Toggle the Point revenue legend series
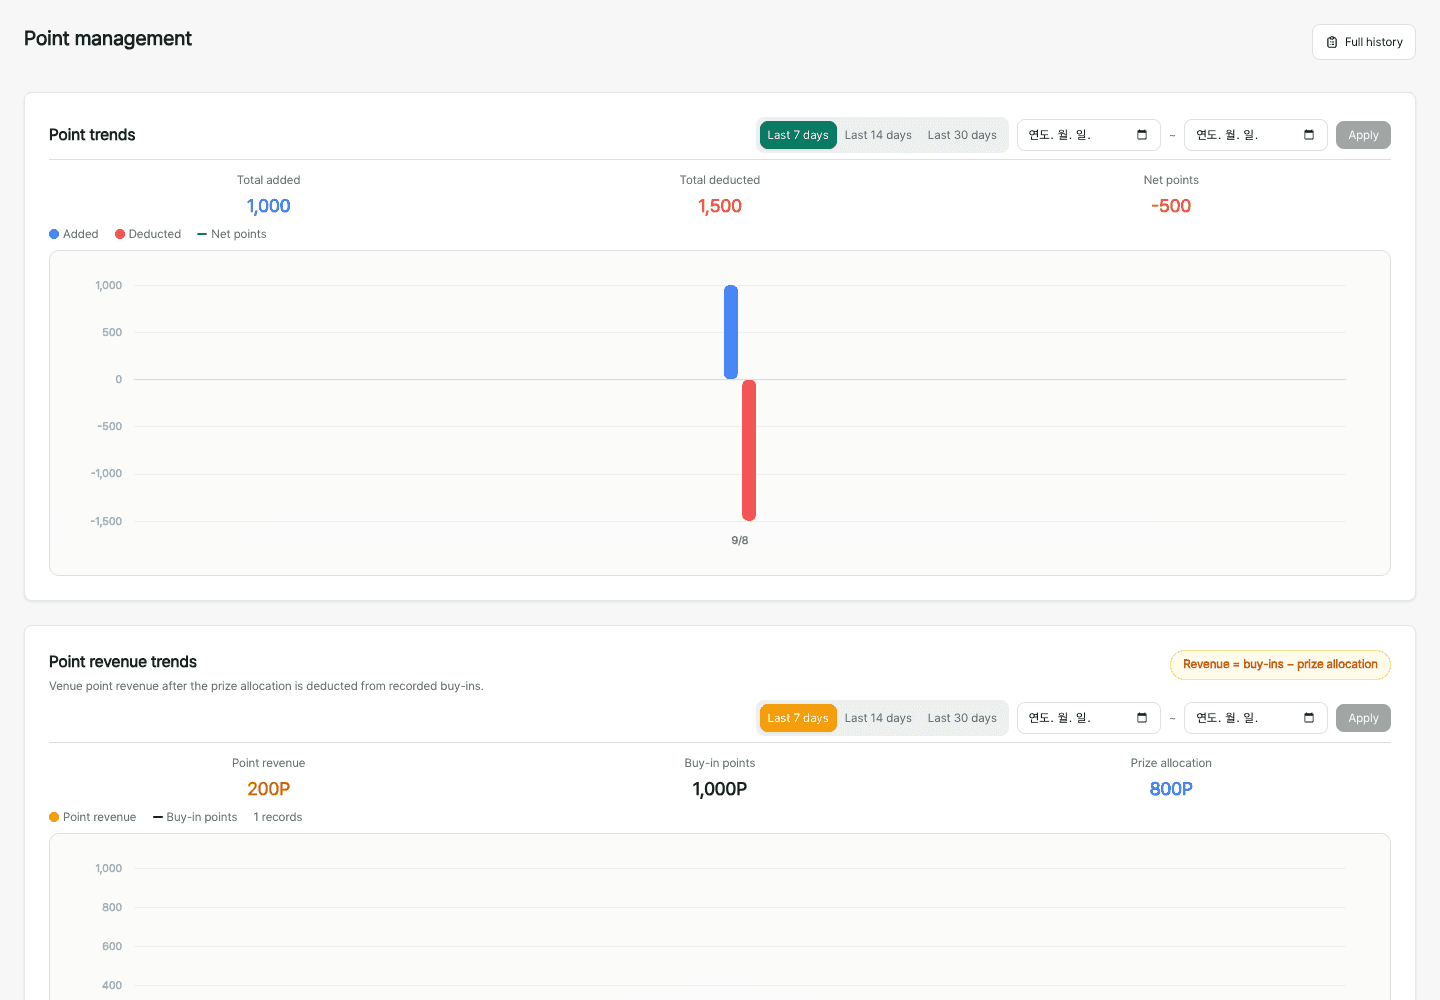The image size is (1440, 1000). pyautogui.click(x=92, y=817)
